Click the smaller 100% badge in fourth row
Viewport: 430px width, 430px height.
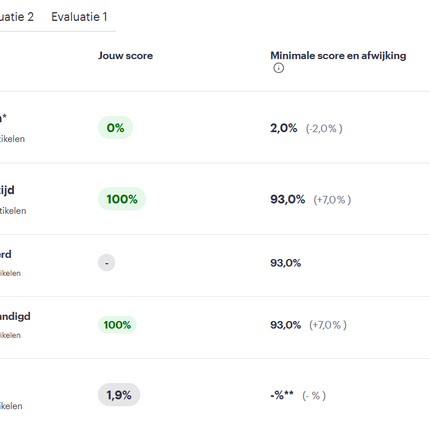pyautogui.click(x=117, y=325)
